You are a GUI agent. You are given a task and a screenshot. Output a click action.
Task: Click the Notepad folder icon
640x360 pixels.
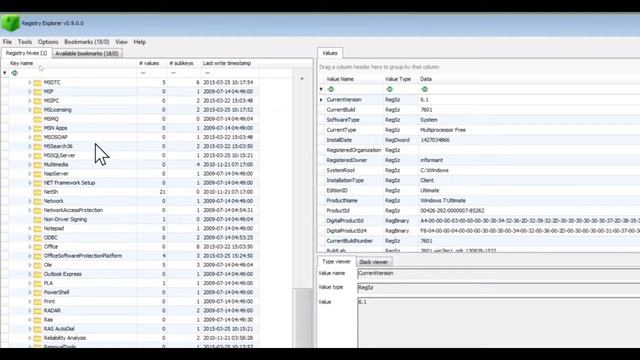[38, 229]
